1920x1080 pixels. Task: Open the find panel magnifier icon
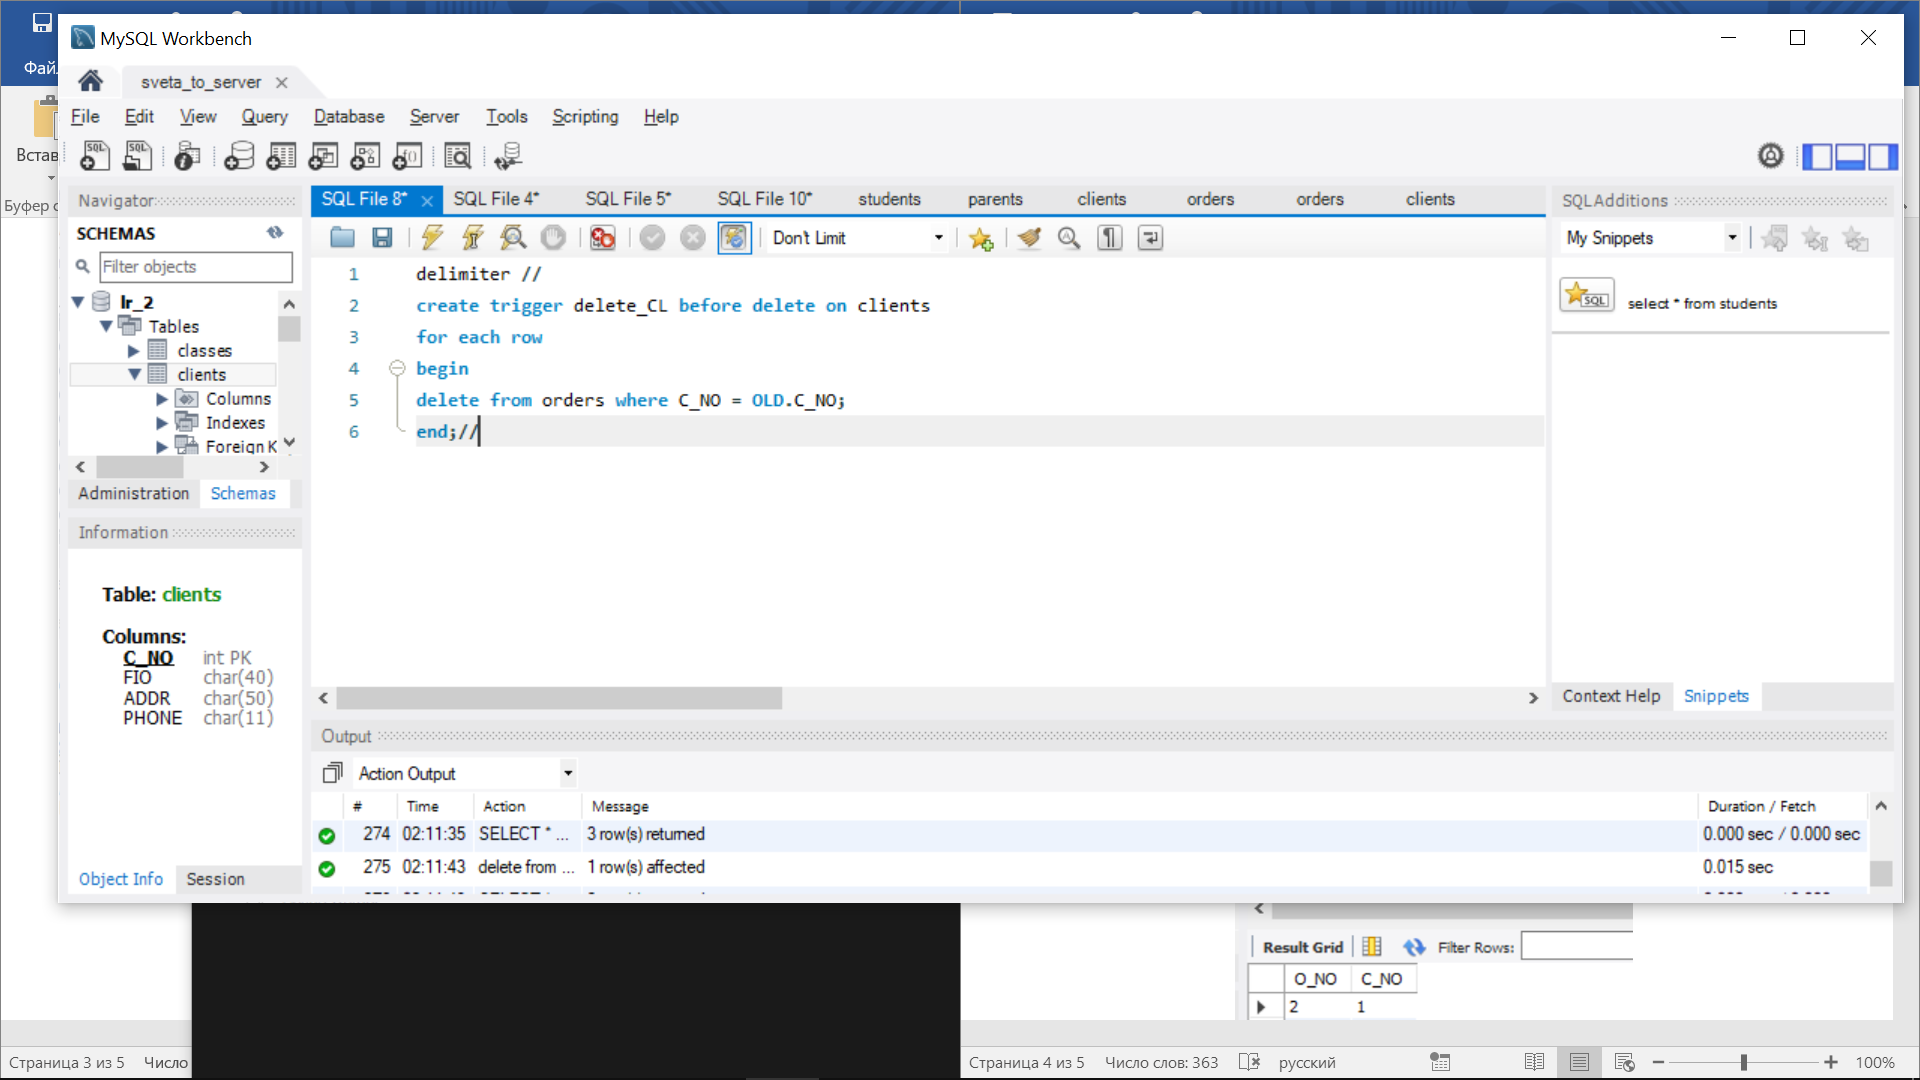1069,238
